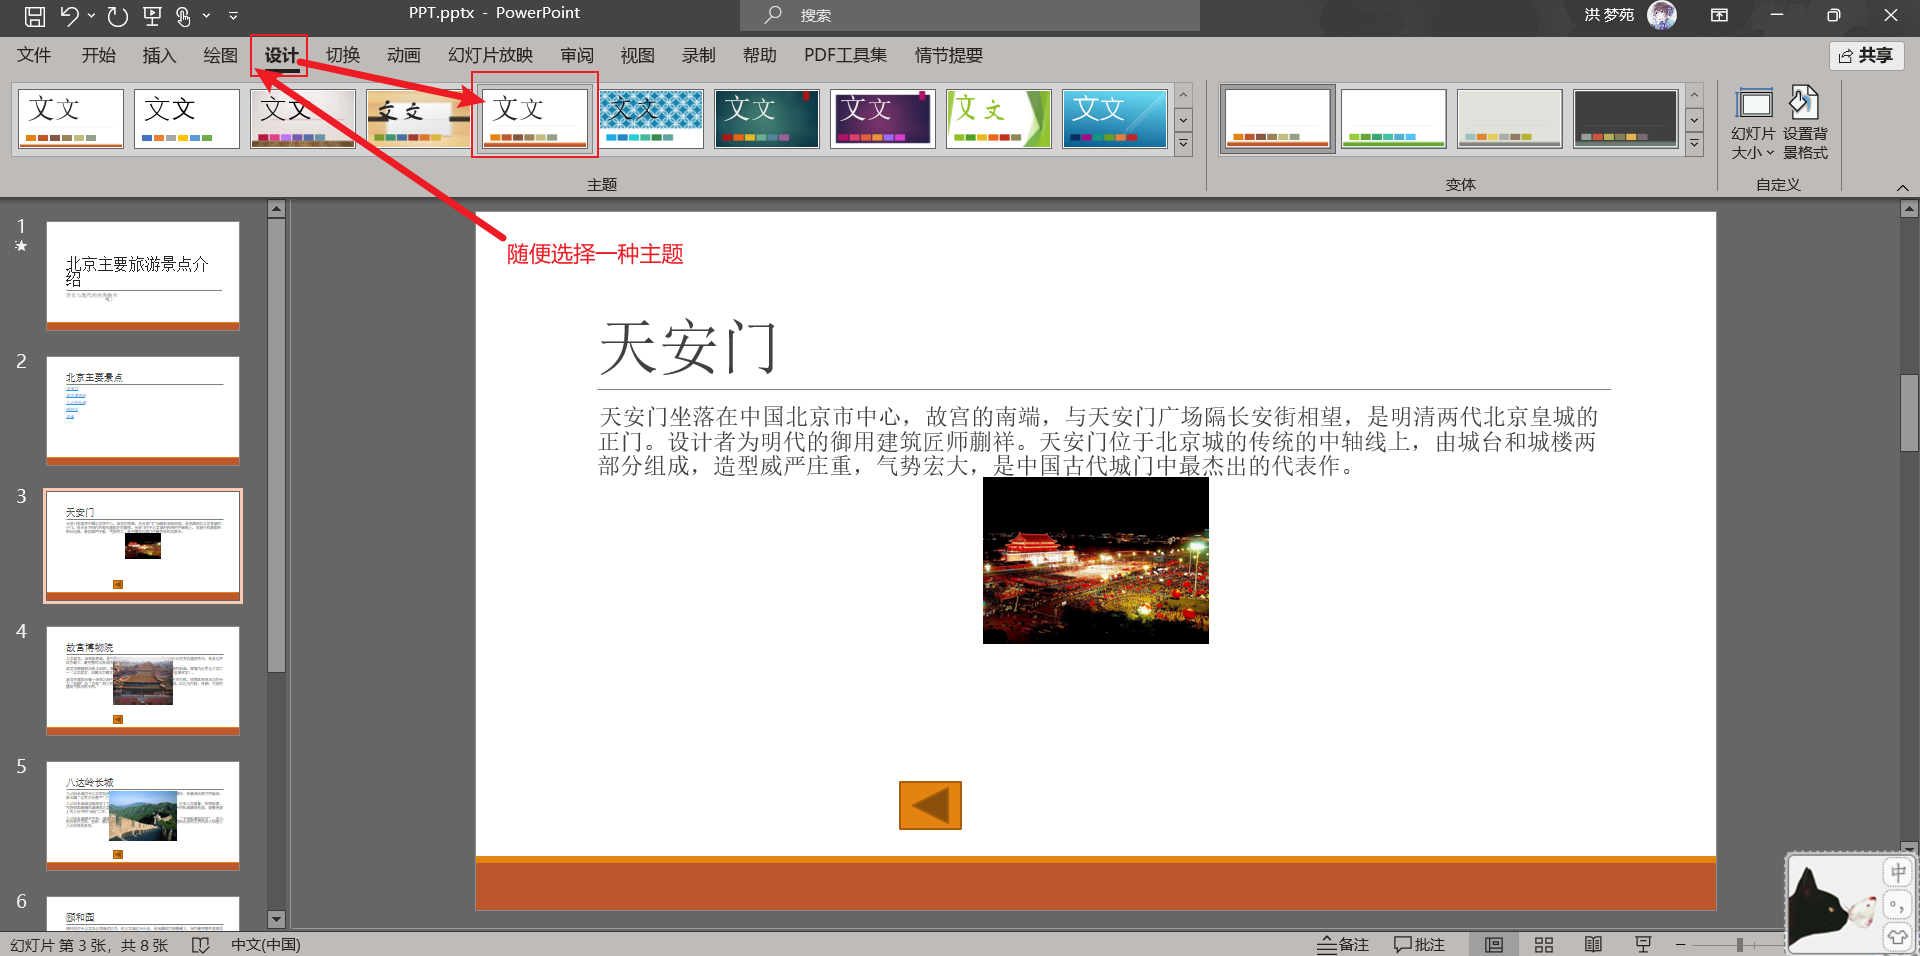
Task: Switch to the 开始 tab
Action: tap(98, 55)
